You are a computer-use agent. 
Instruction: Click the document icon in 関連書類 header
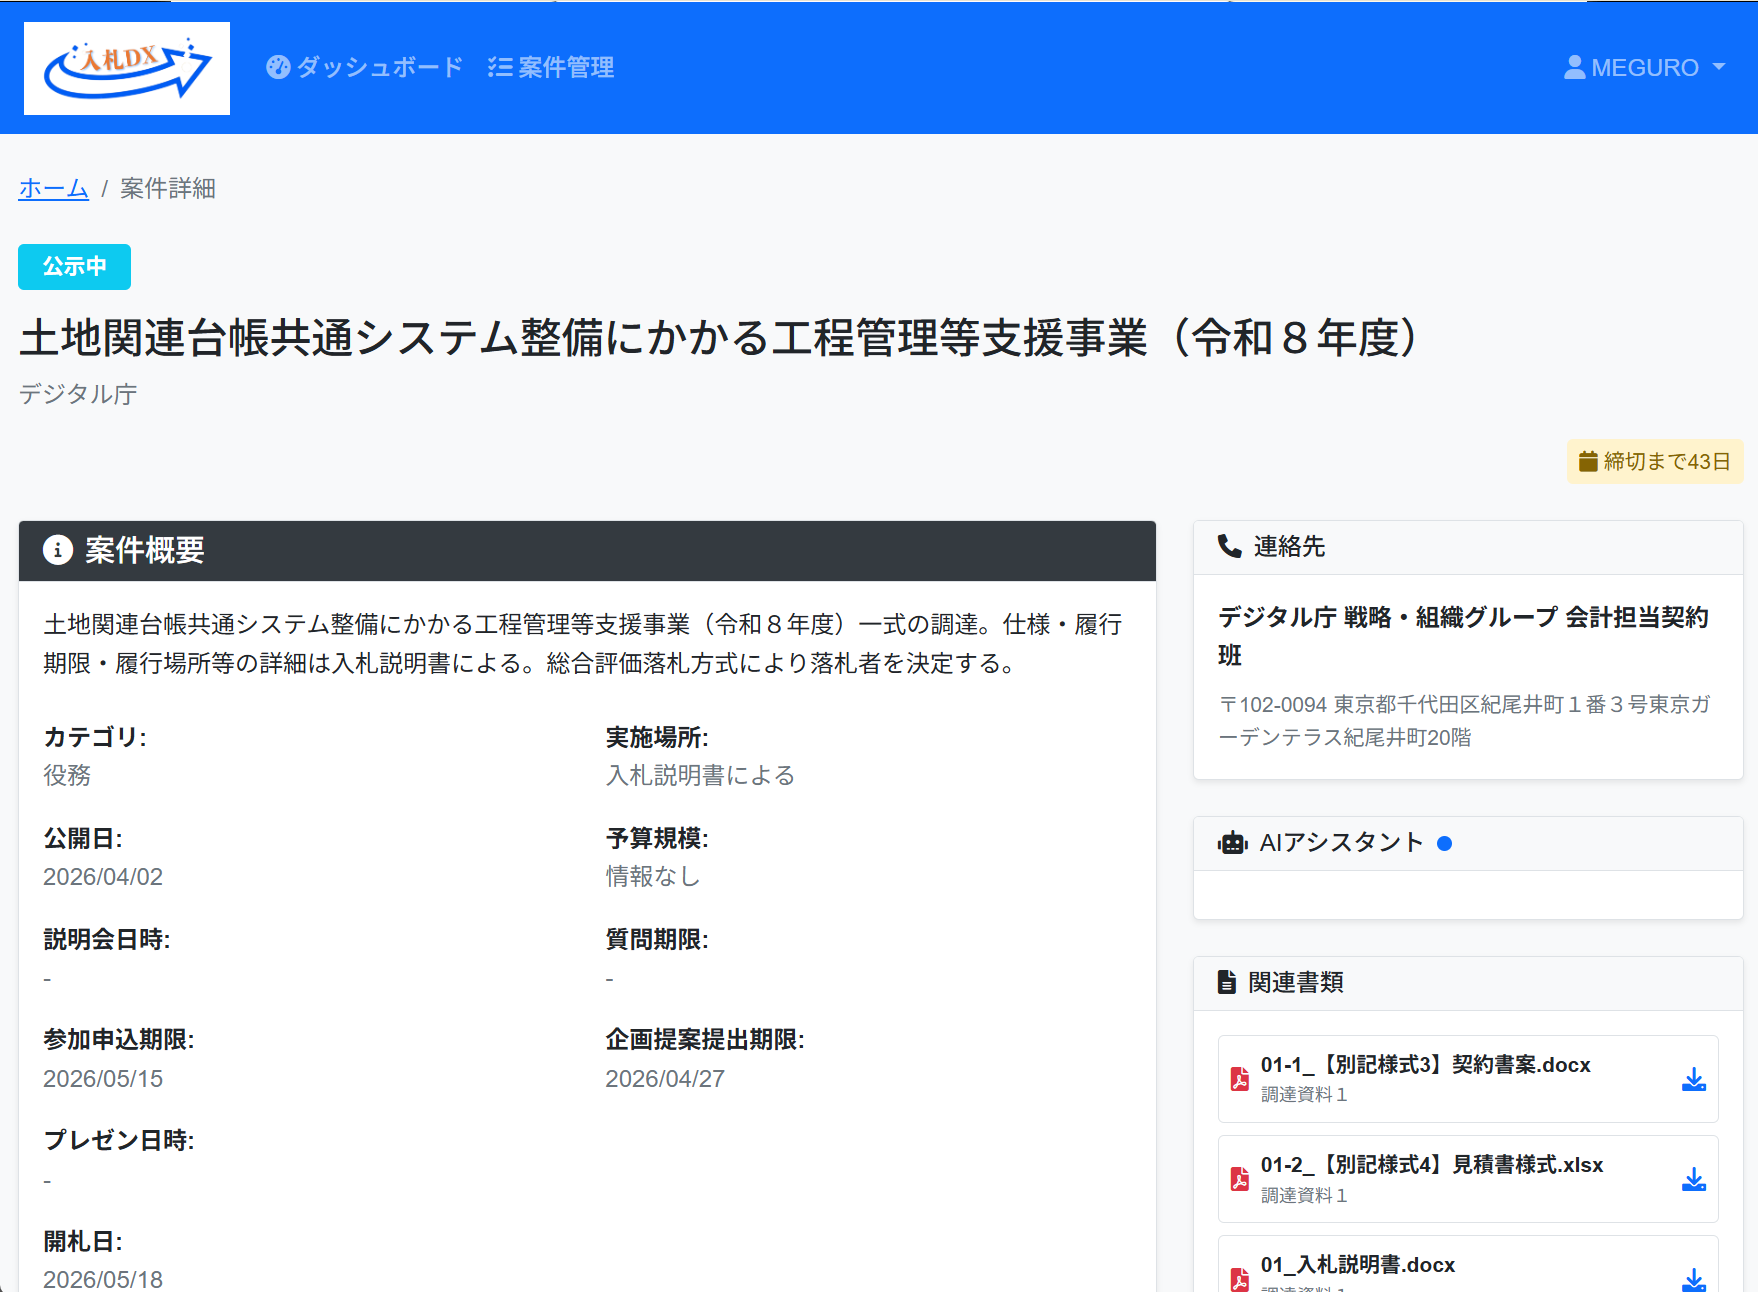pos(1227,981)
